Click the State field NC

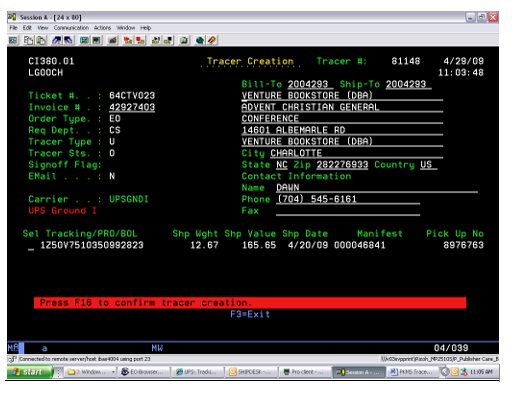282,165
